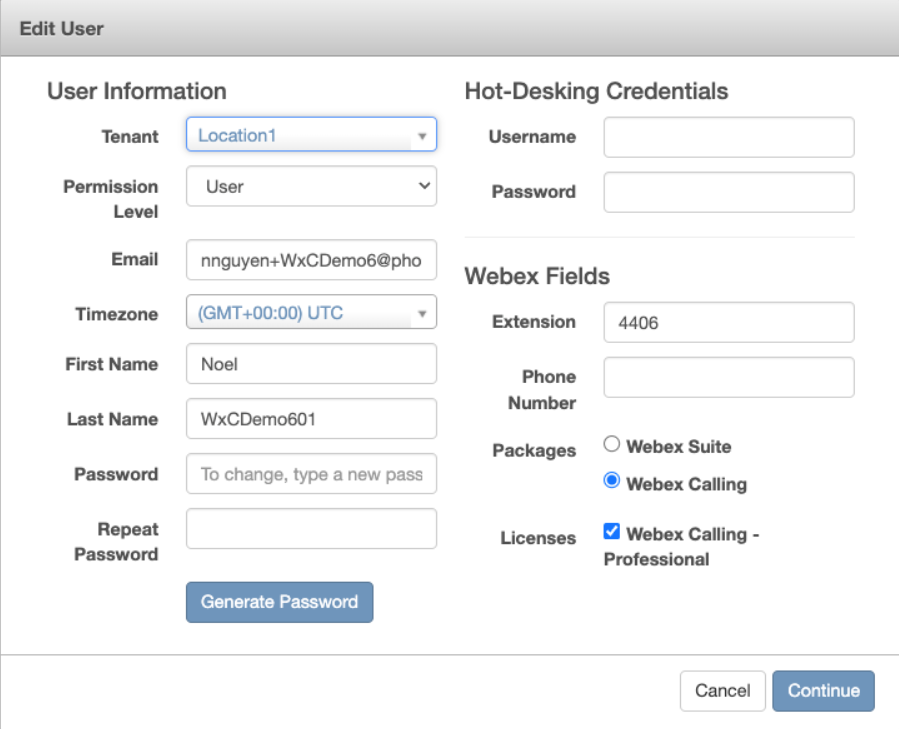The image size is (899, 729).
Task: Click the First Name field containing Noel
Action: tap(311, 364)
